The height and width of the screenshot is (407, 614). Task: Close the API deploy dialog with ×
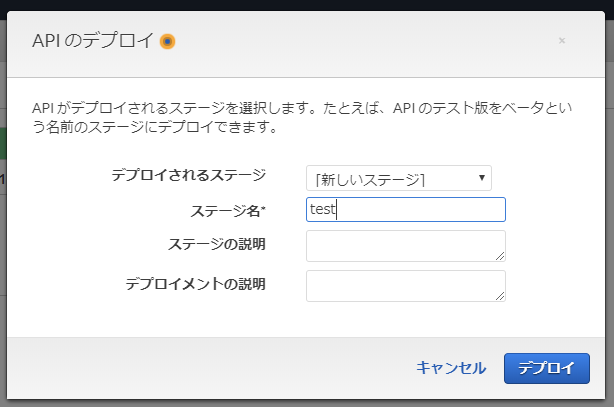(562, 41)
